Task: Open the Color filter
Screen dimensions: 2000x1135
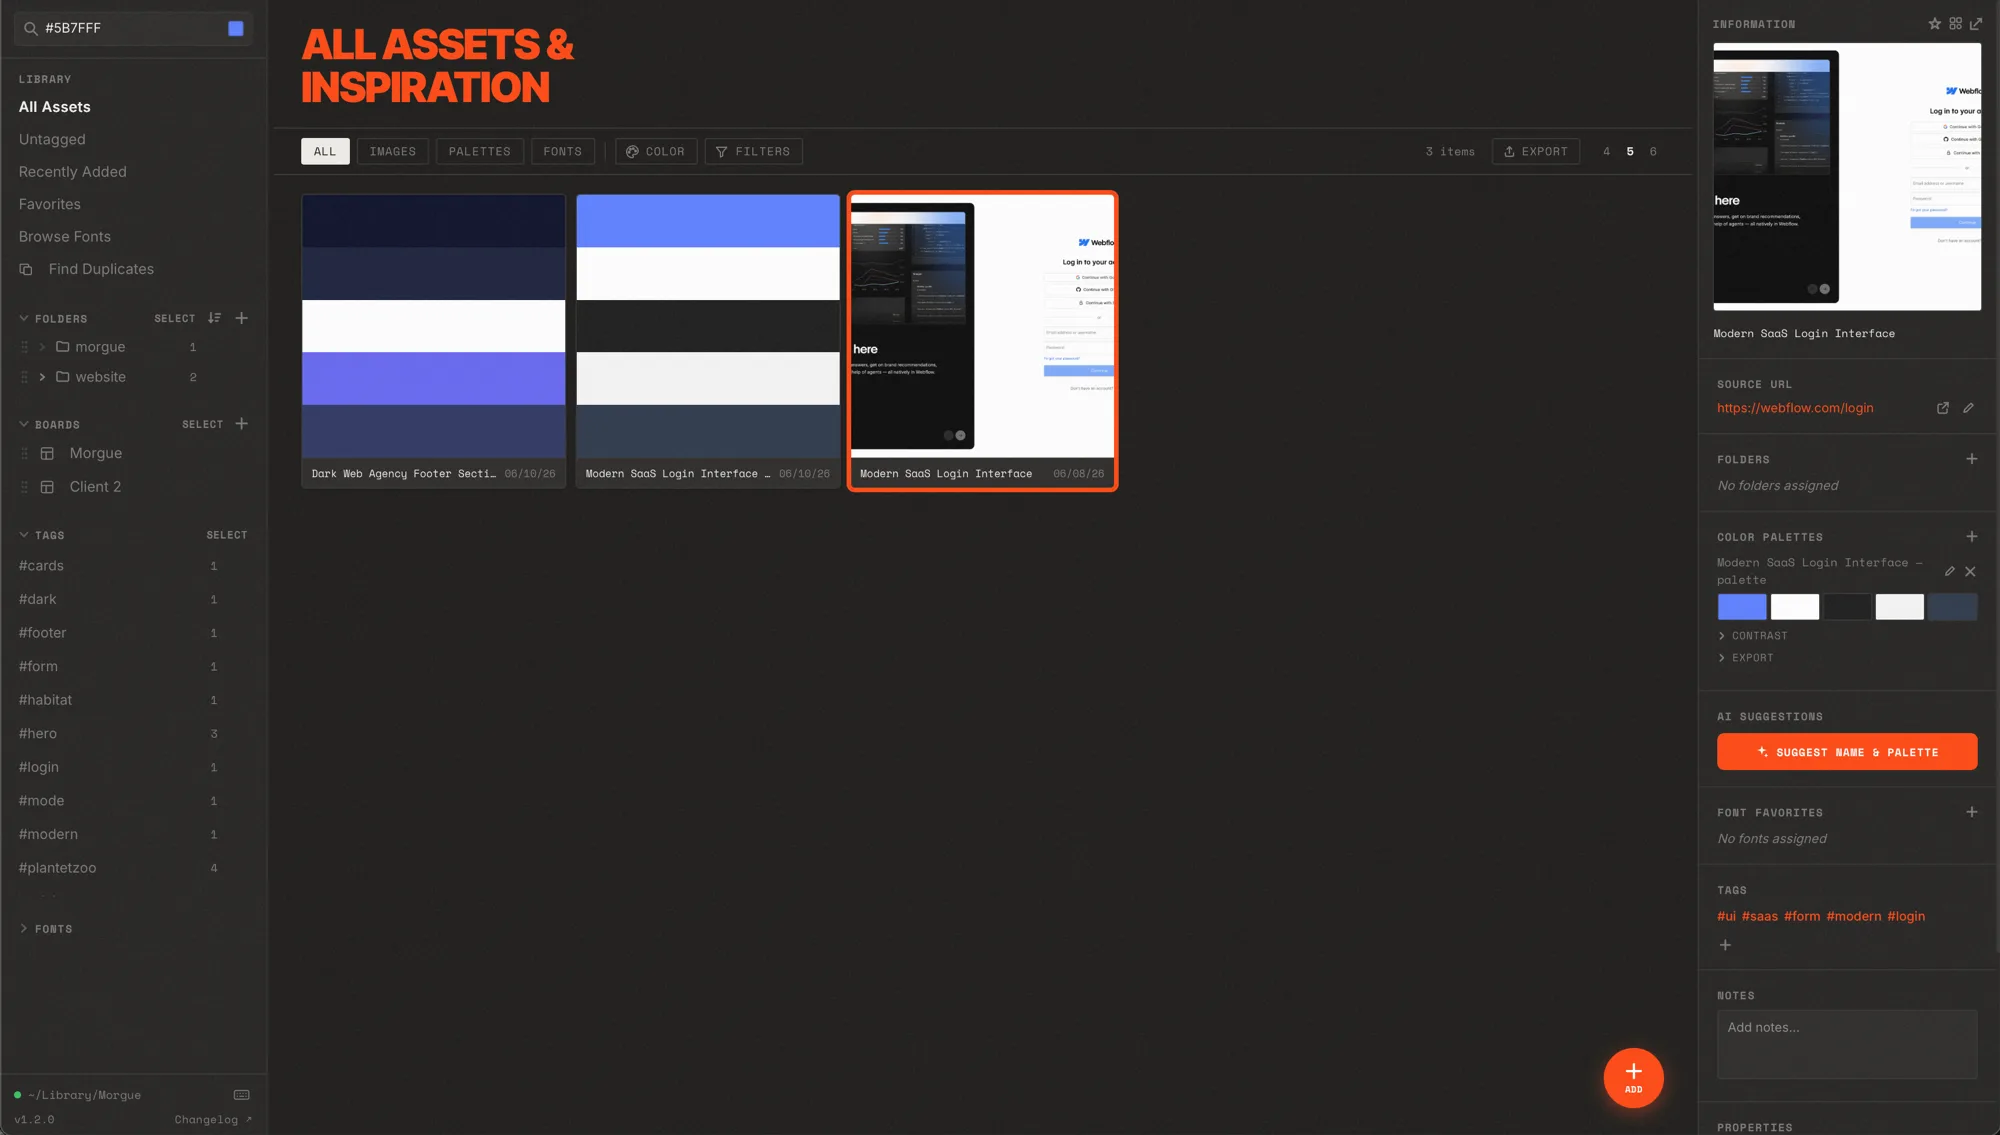Action: (656, 151)
